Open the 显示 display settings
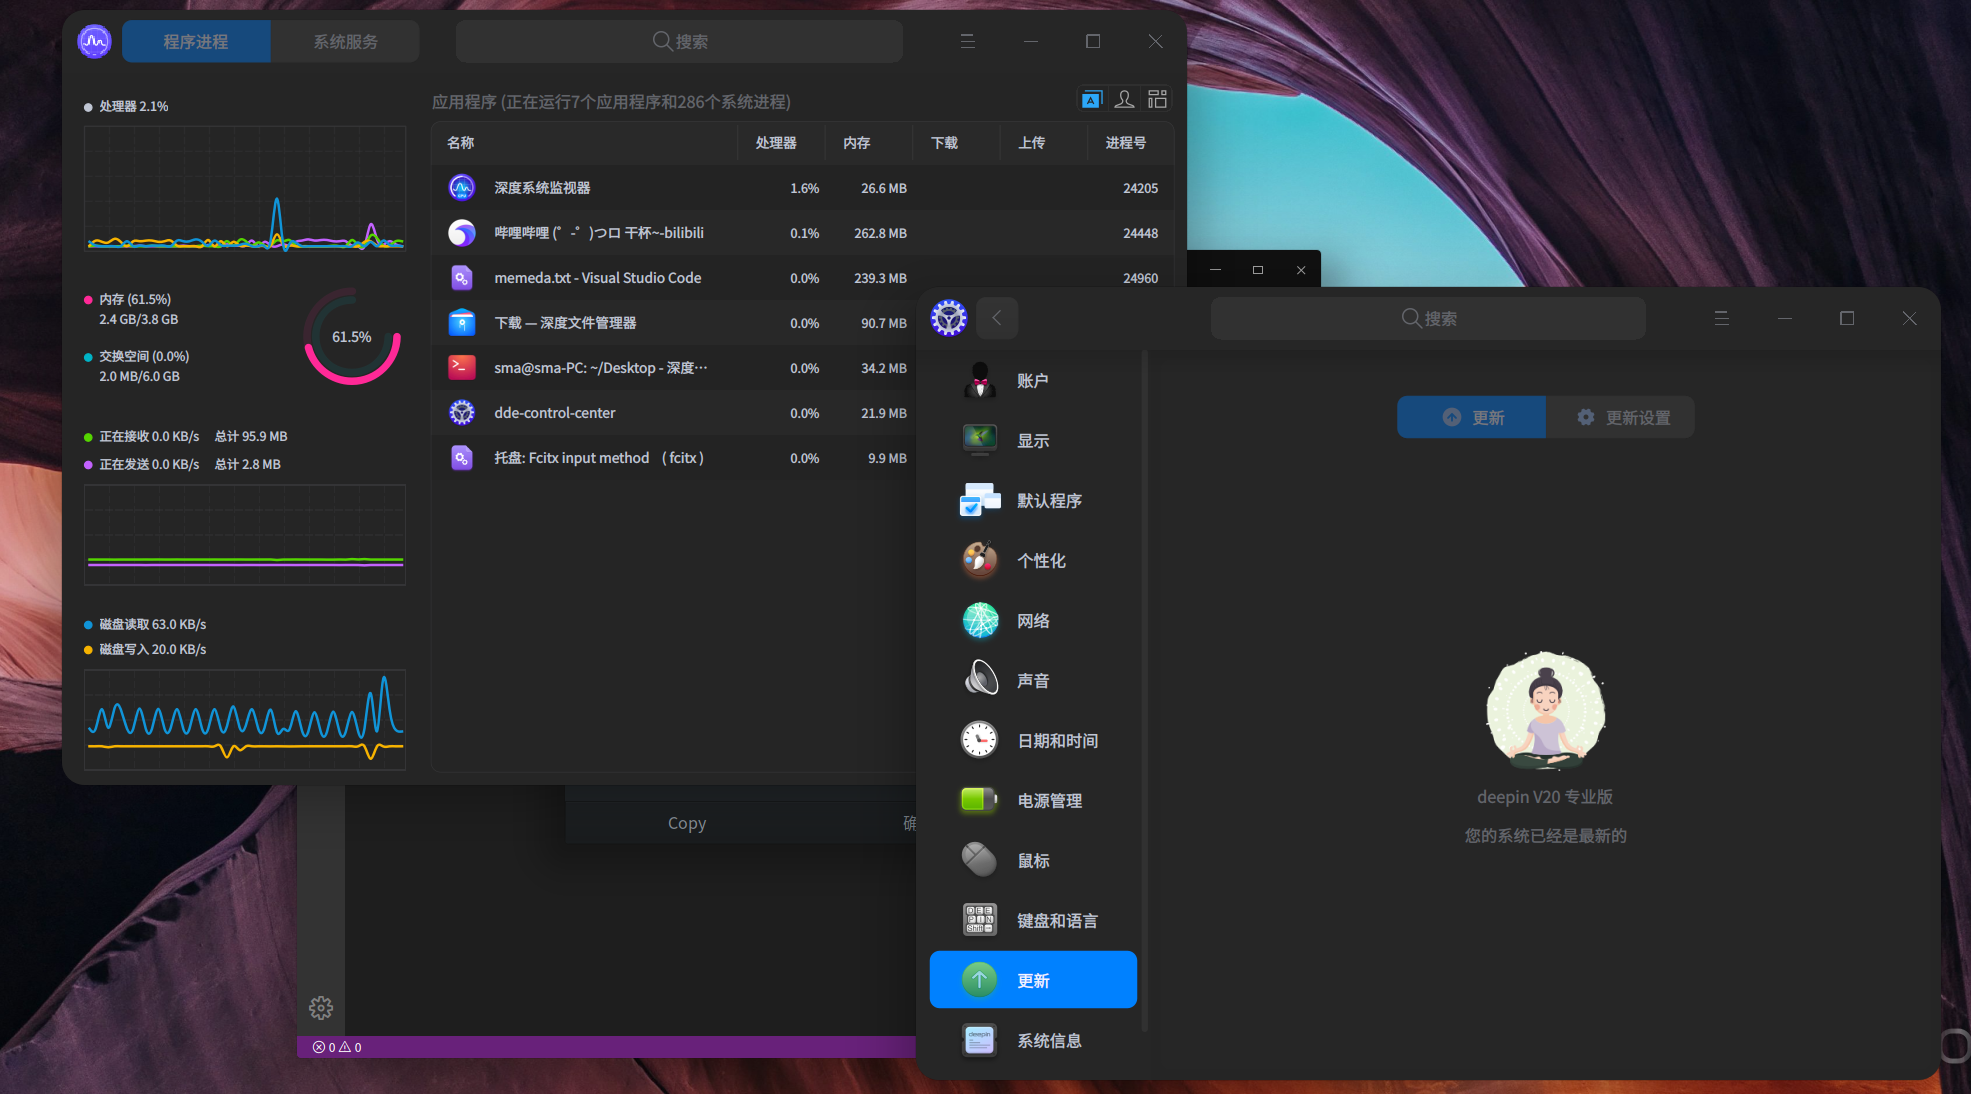 point(1033,441)
